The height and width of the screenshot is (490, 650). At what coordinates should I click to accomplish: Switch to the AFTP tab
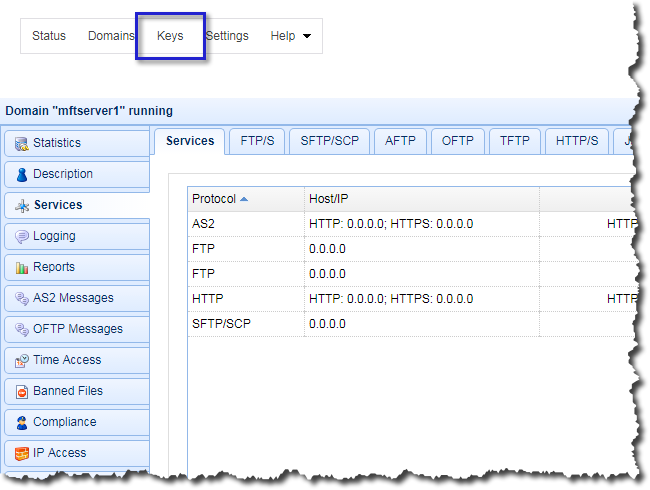point(400,141)
